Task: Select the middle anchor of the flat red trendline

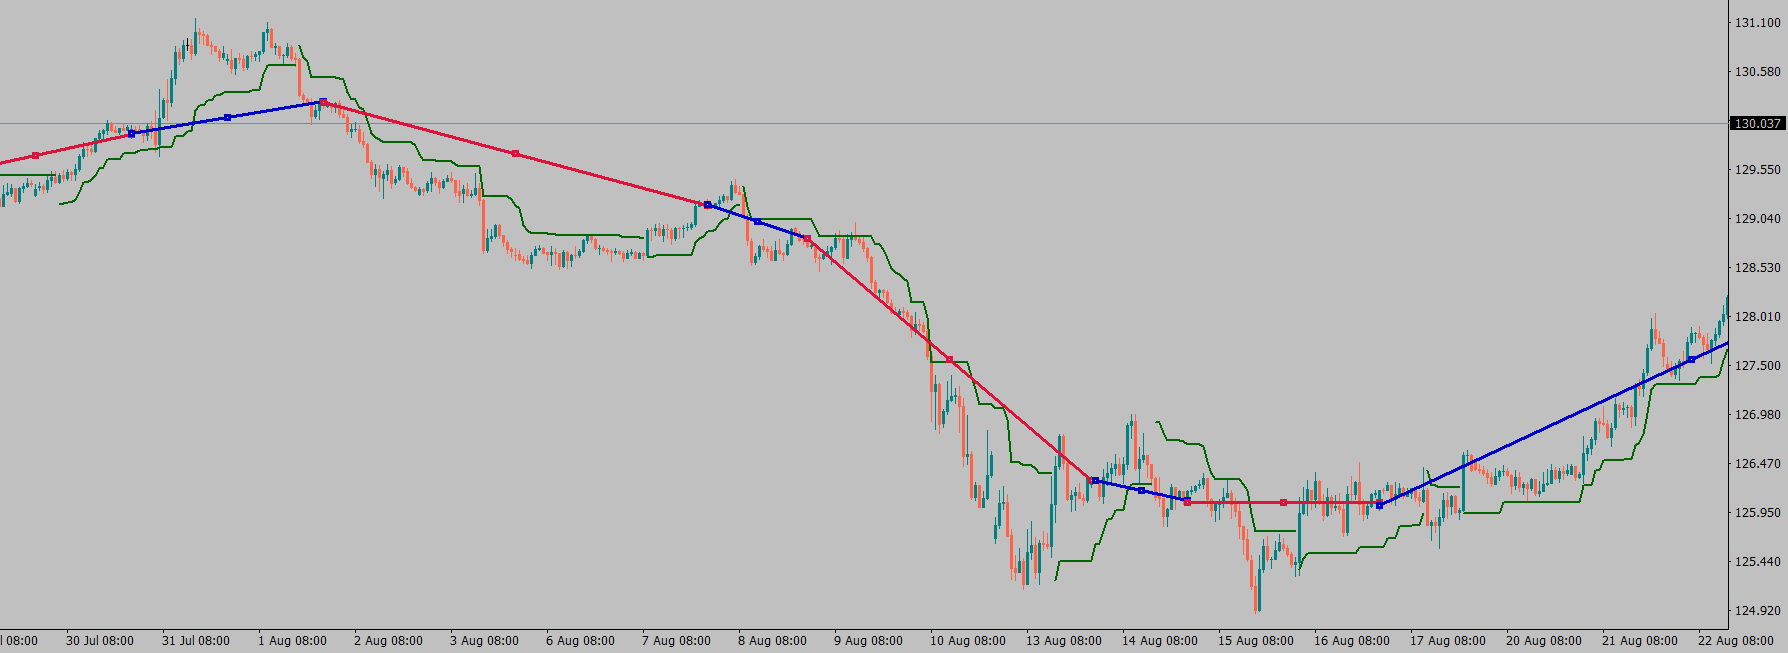Action: (1284, 502)
